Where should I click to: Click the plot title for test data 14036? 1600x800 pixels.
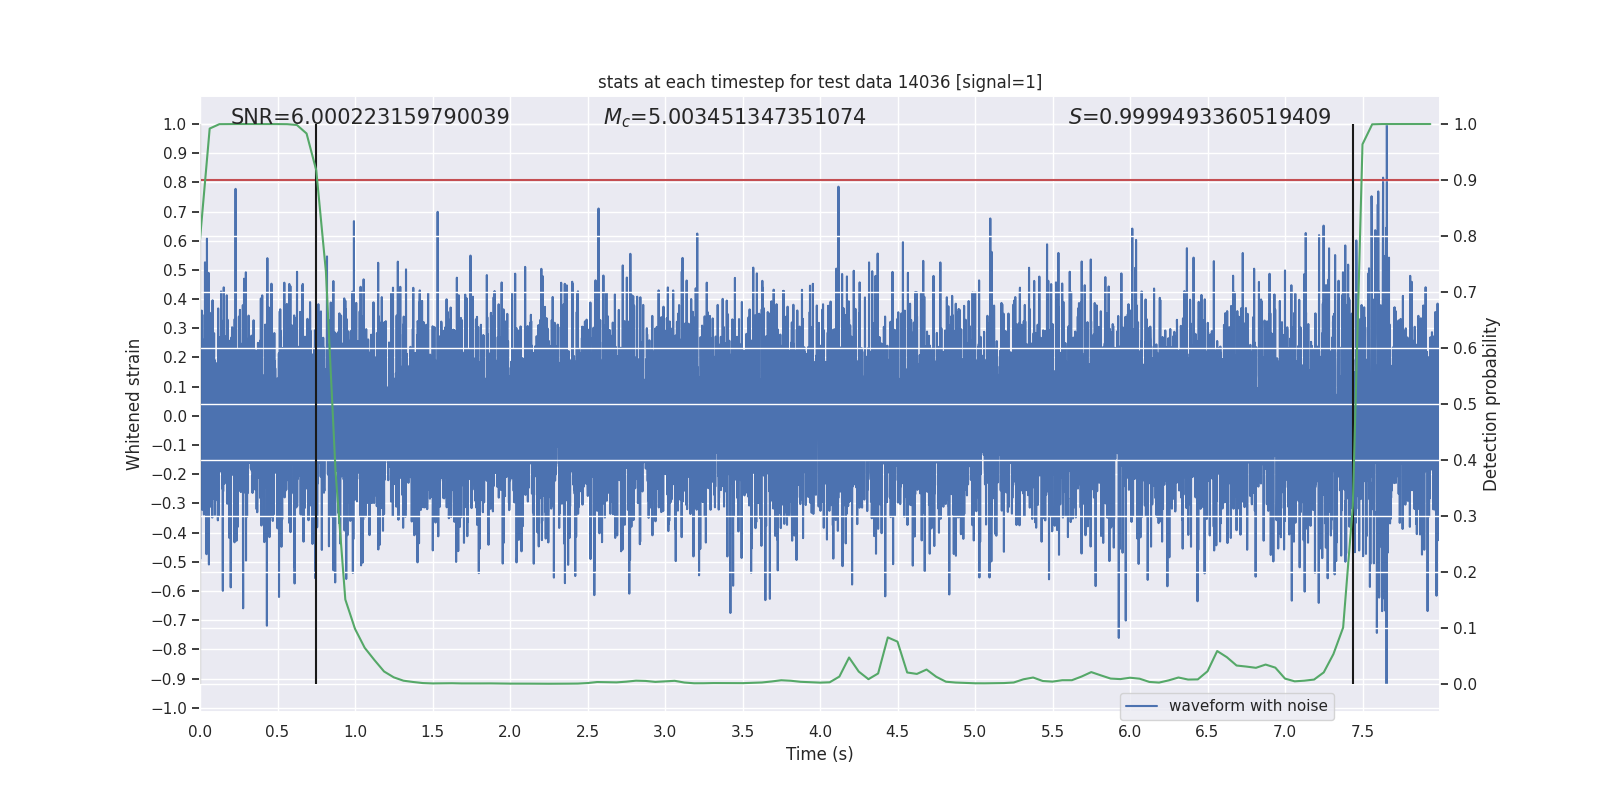click(x=819, y=82)
